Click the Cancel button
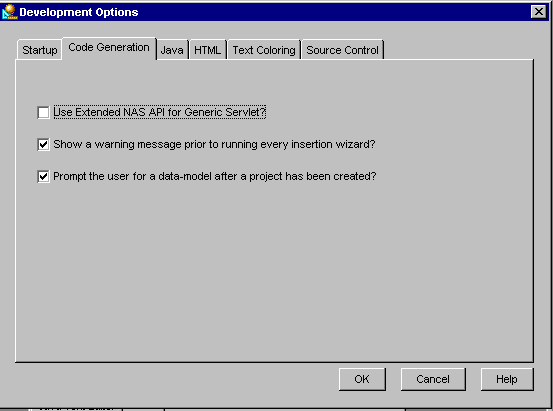 433,379
